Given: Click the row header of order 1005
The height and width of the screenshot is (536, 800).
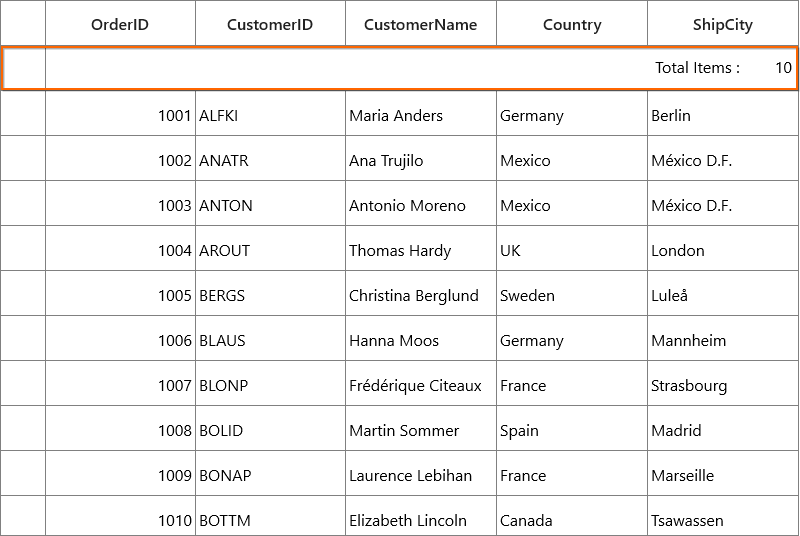Looking at the screenshot, I should pyautogui.click(x=23, y=293).
